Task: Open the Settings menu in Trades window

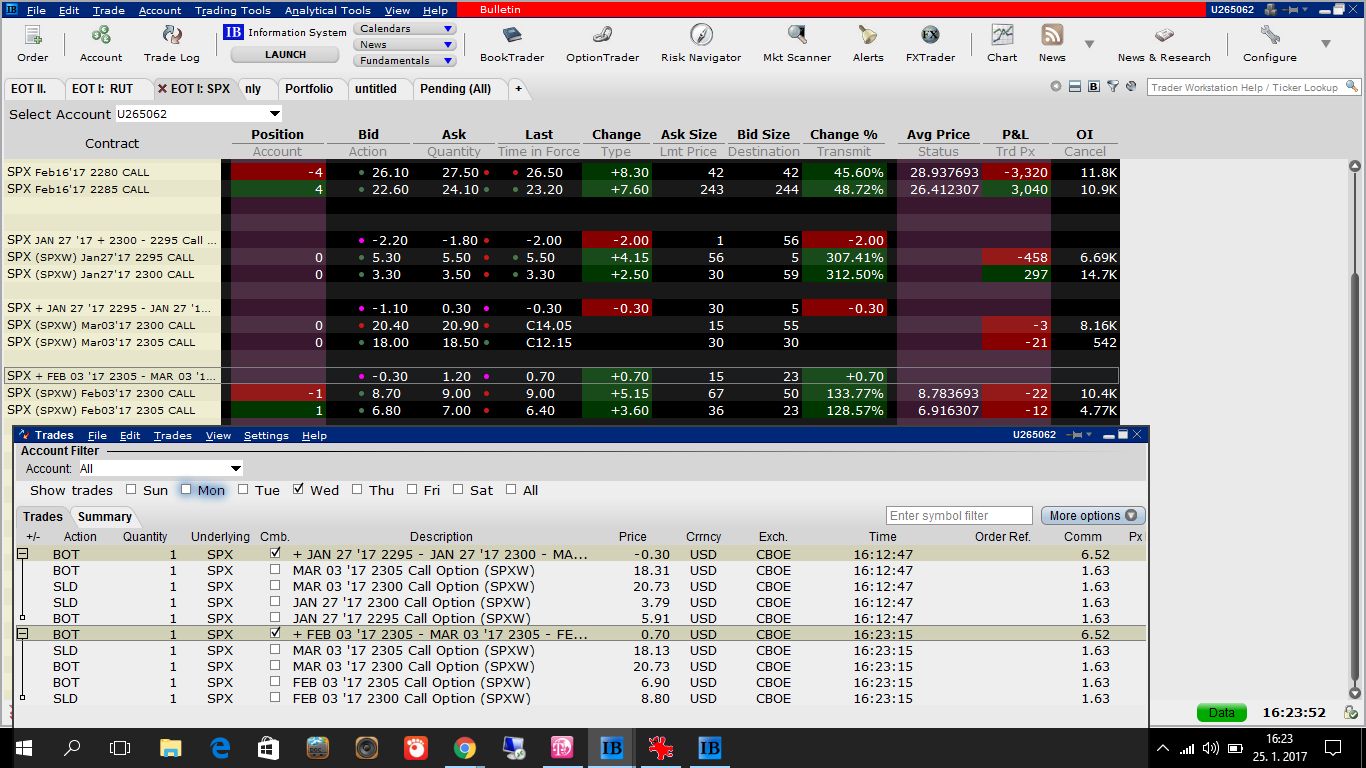Action: click(x=266, y=436)
